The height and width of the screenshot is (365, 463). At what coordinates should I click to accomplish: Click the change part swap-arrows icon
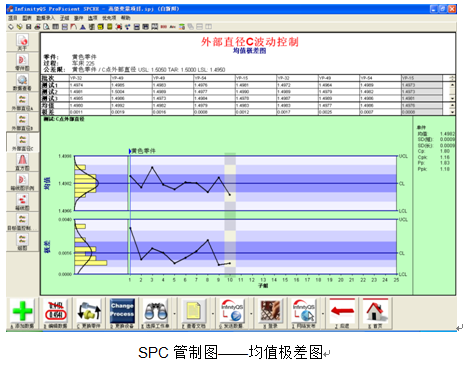(89, 311)
